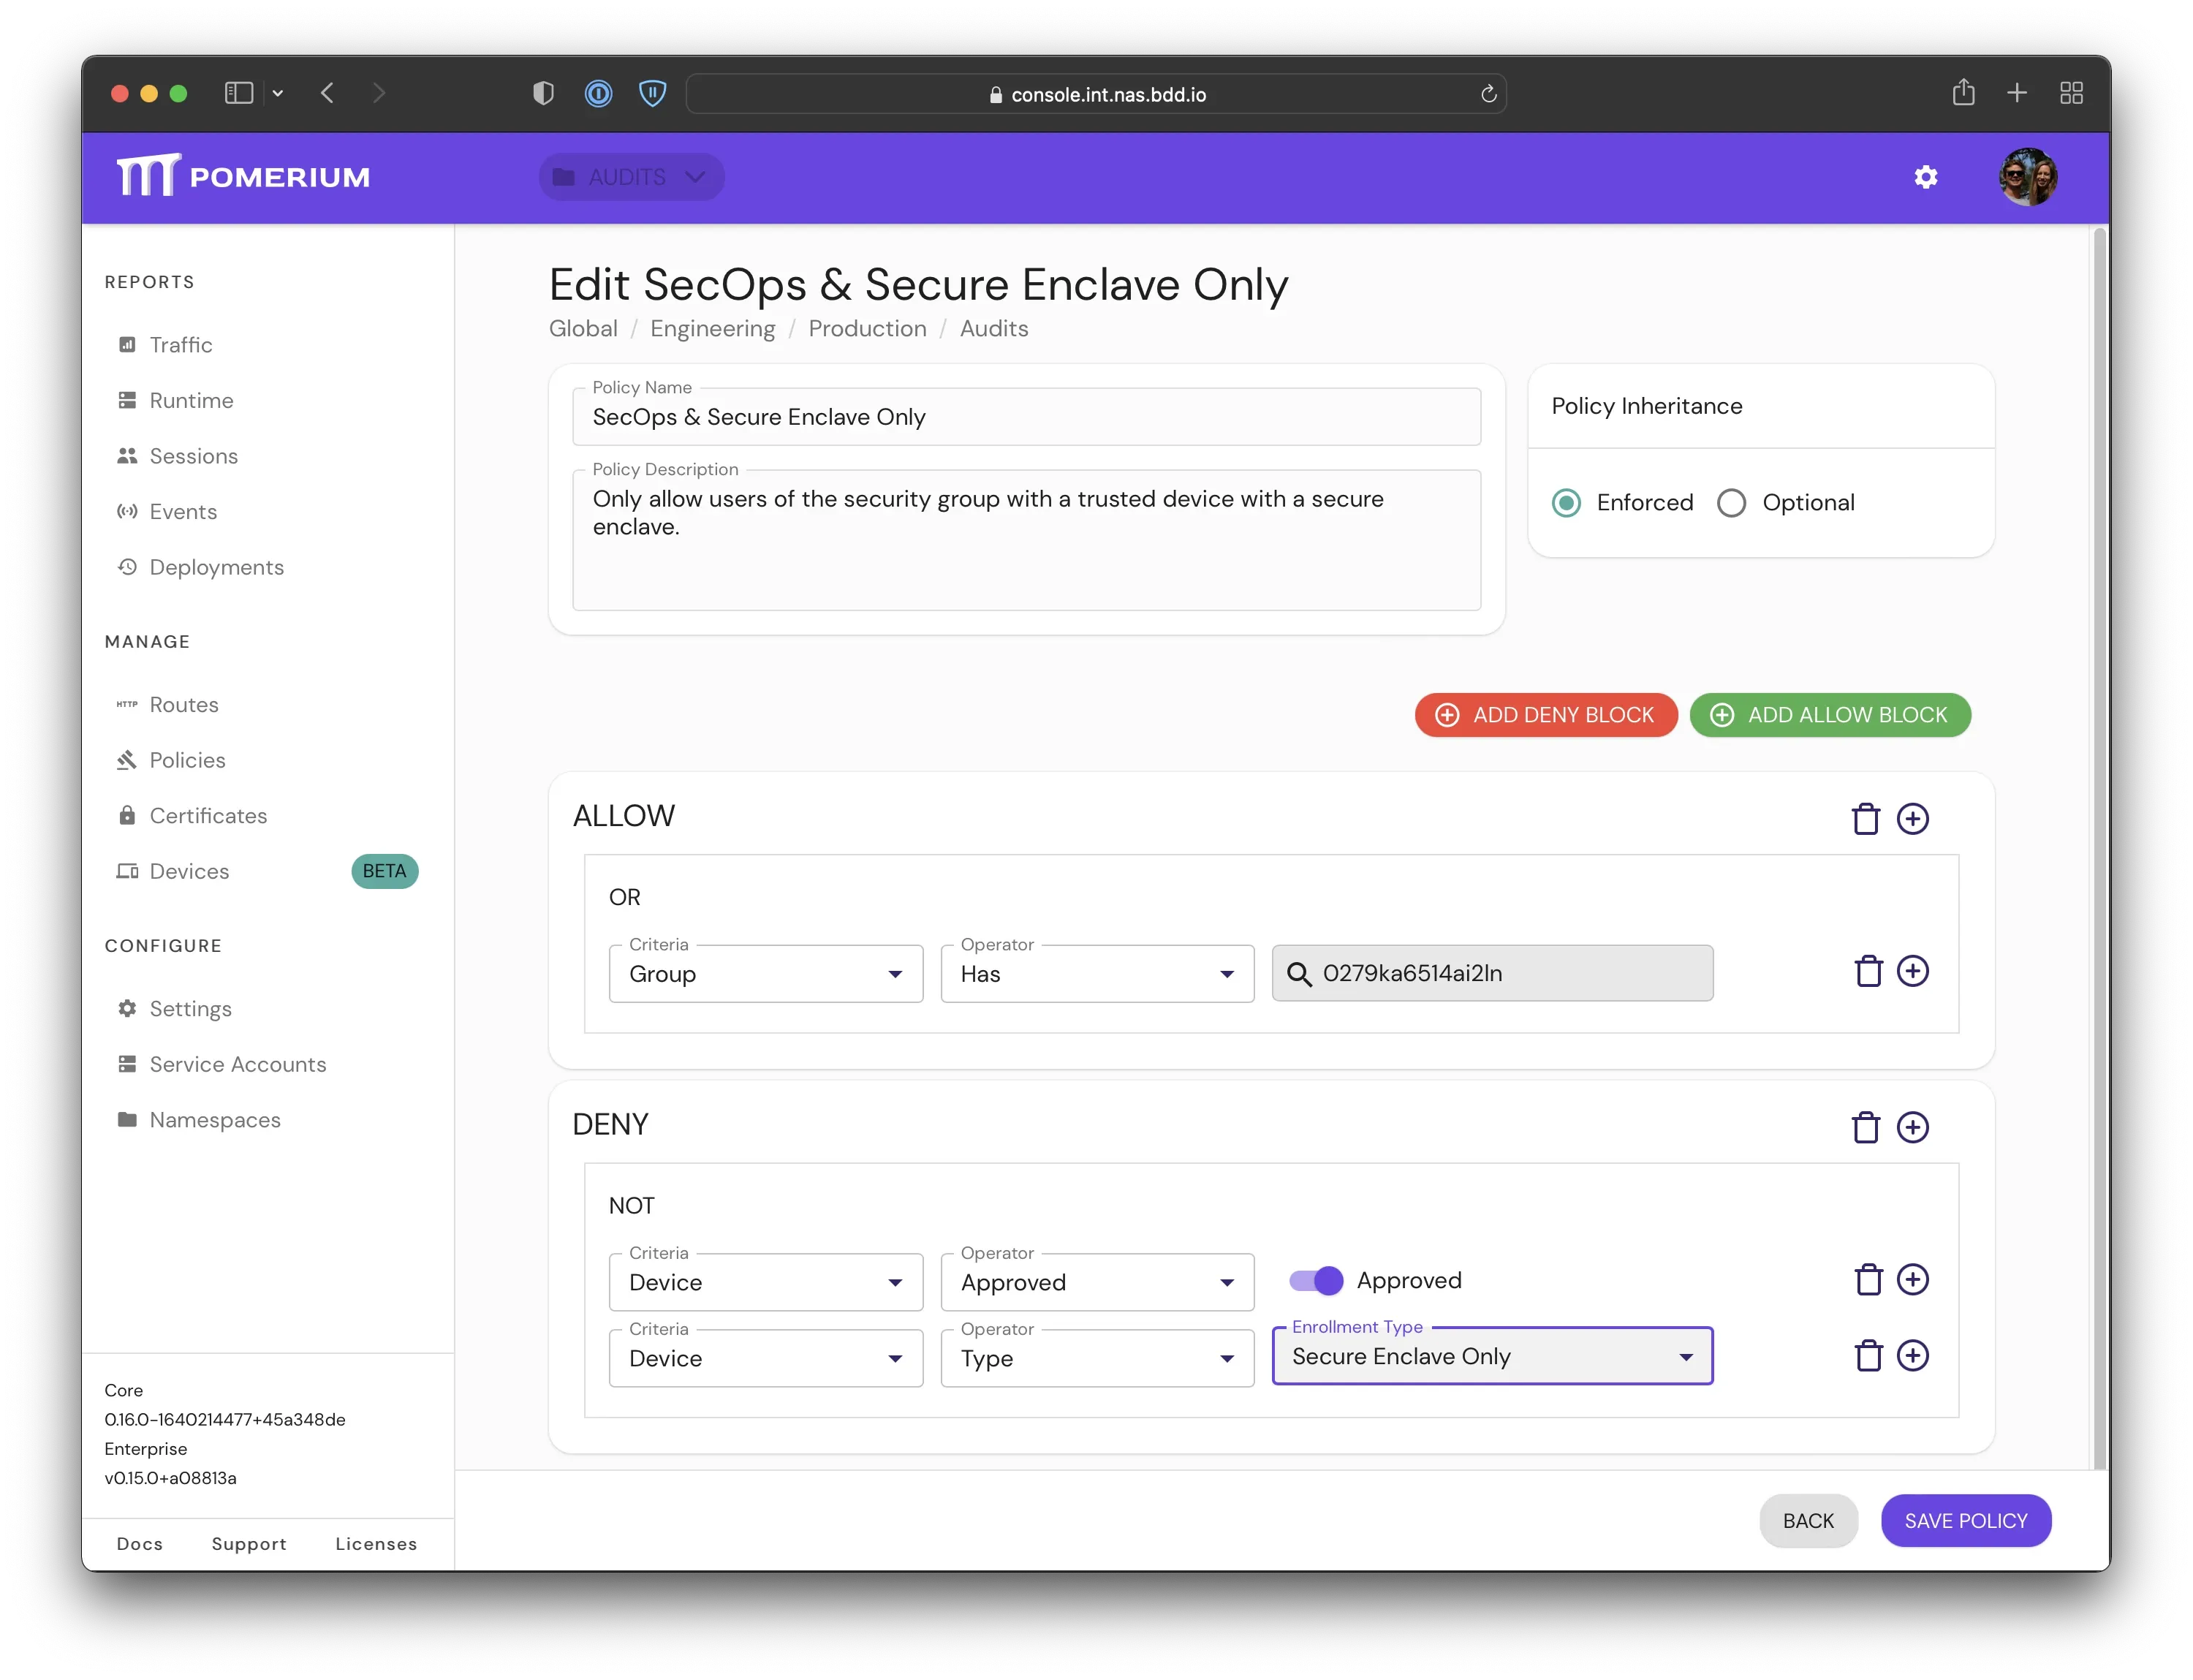Click the group search field 0279ka6514ai2ln

pos(1491,973)
